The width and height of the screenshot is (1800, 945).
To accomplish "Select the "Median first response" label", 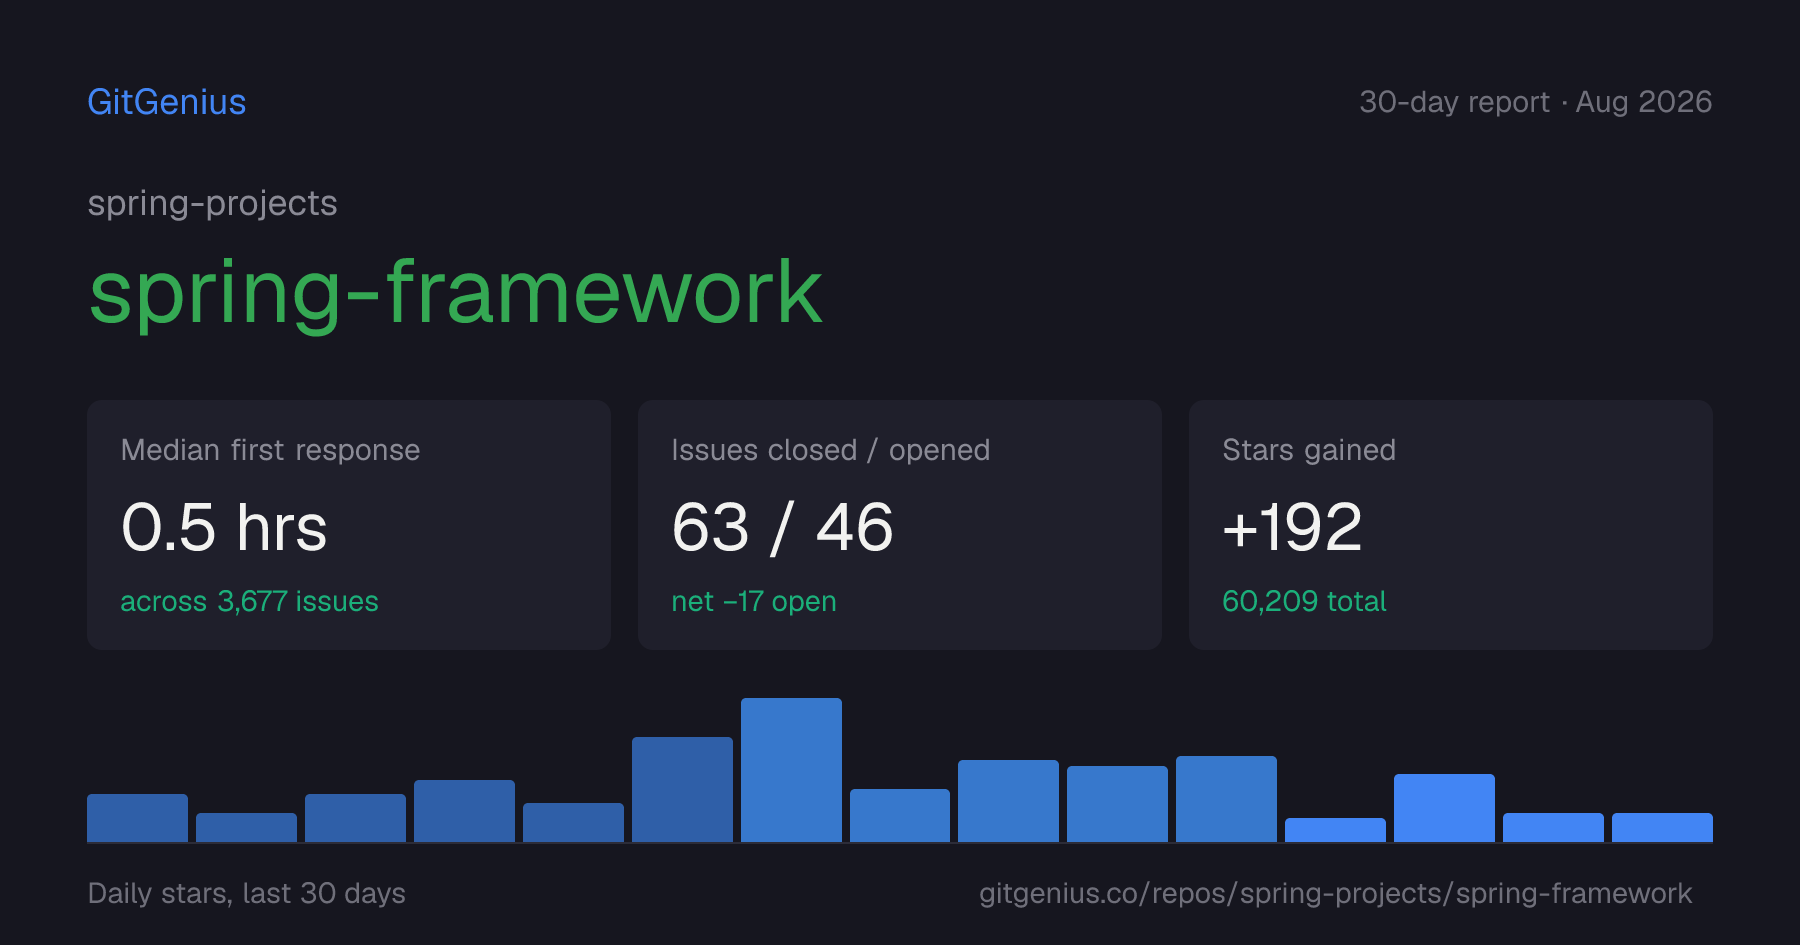I will [x=270, y=450].
